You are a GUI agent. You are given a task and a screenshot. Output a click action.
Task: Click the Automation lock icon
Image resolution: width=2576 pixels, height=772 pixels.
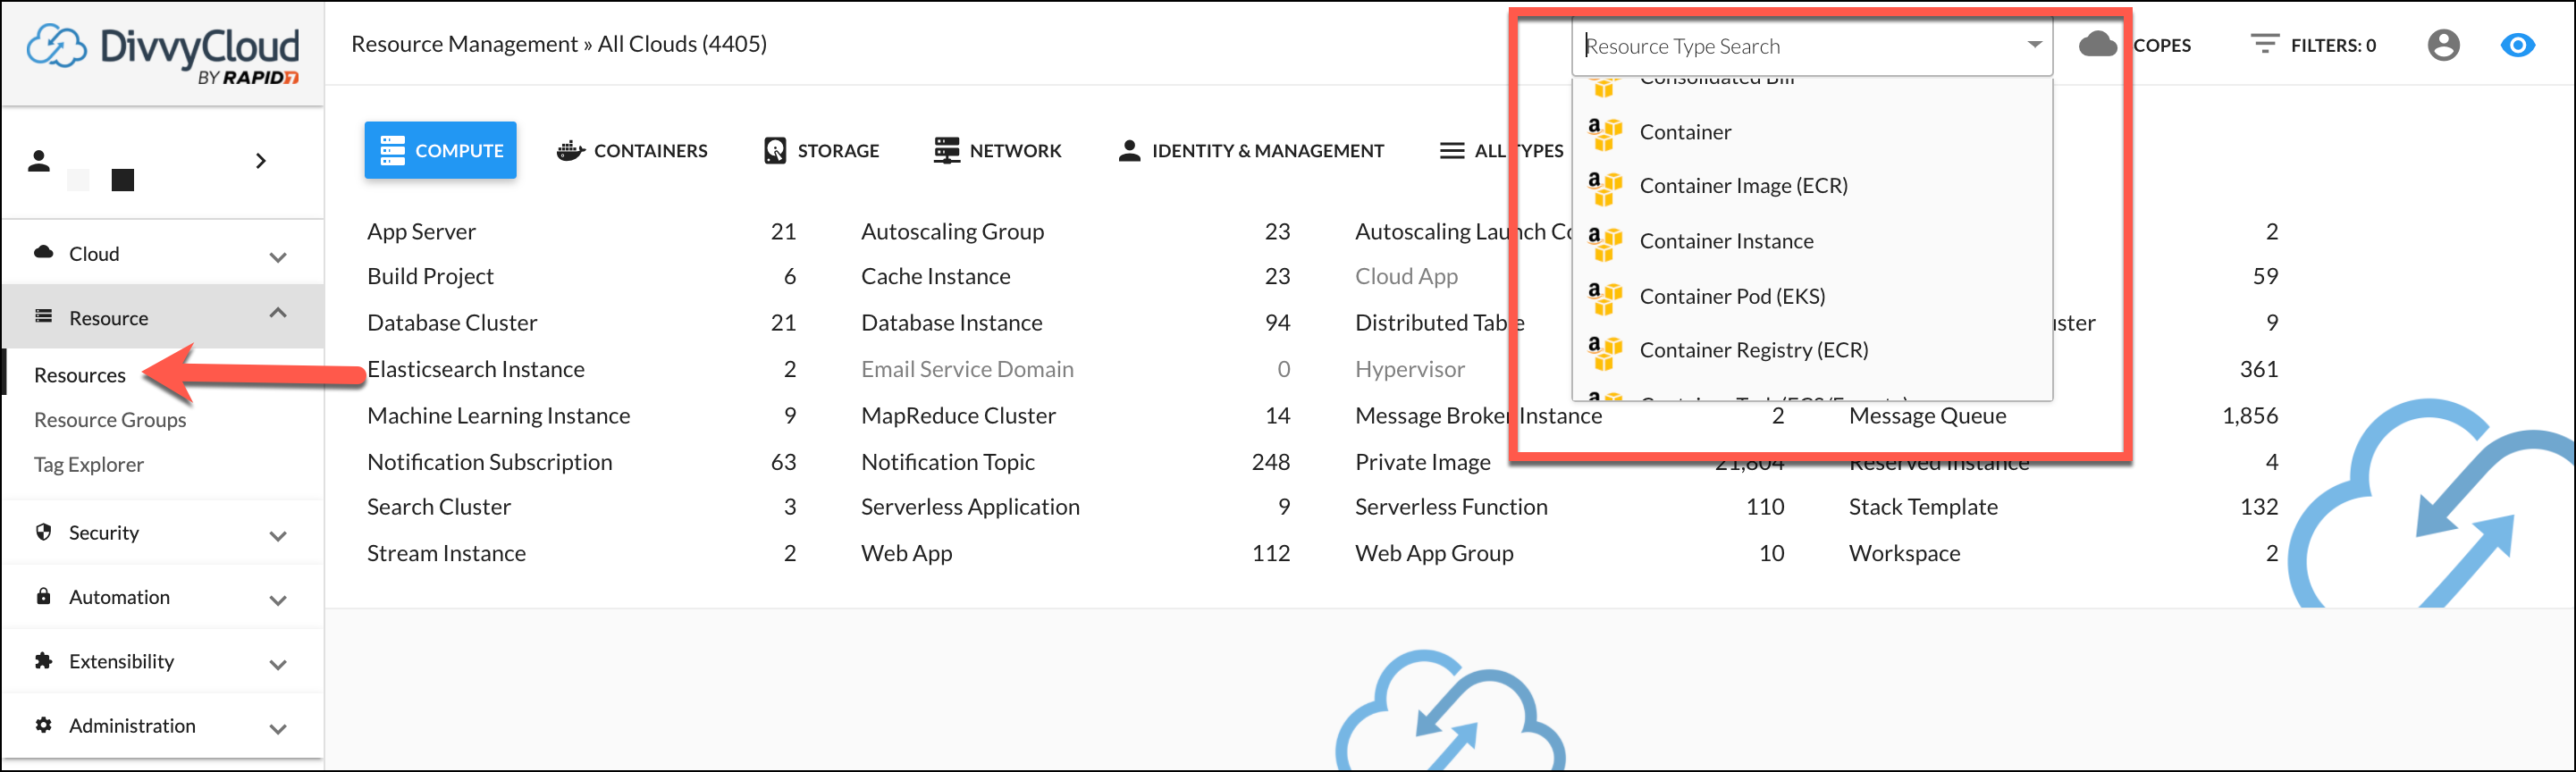coord(43,595)
